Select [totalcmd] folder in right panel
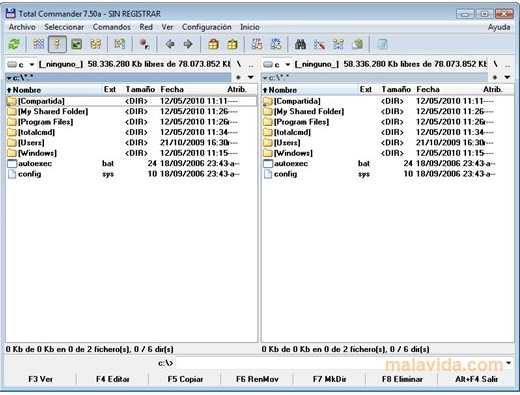 point(388,132)
